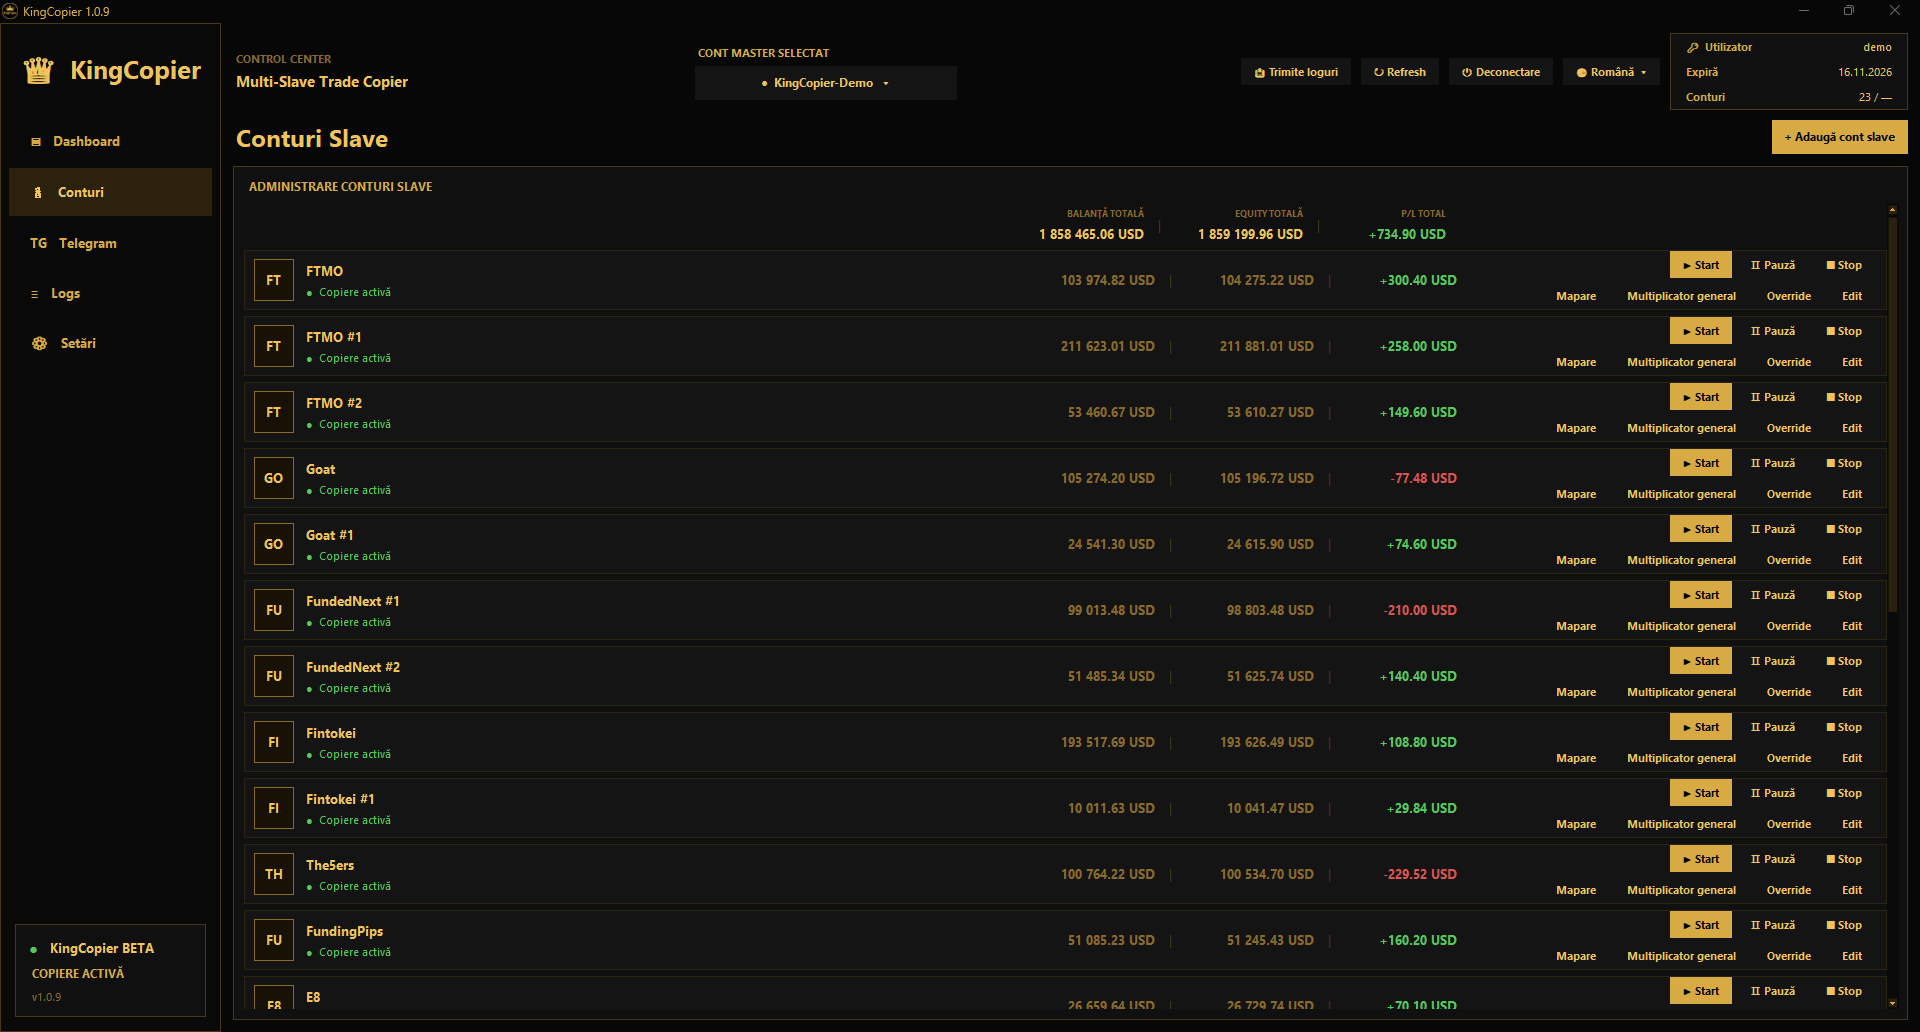
Task: Open the KingCopier-Demo master account dropdown
Action: tap(826, 83)
